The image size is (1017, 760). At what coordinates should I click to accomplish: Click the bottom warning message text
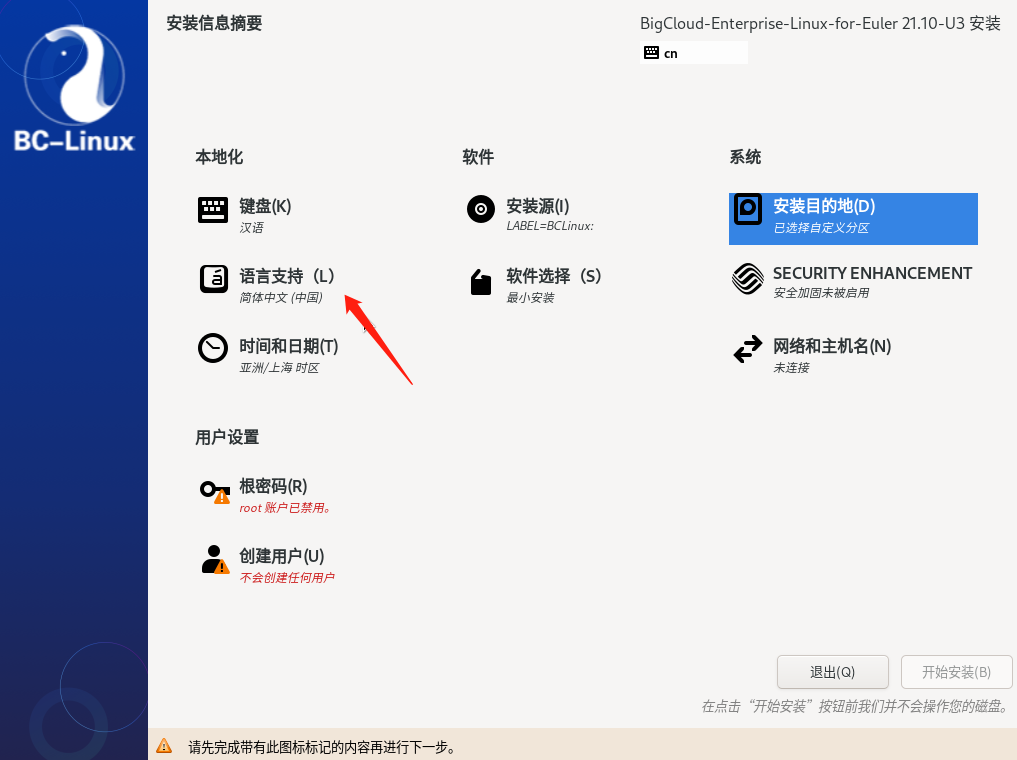click(x=321, y=747)
